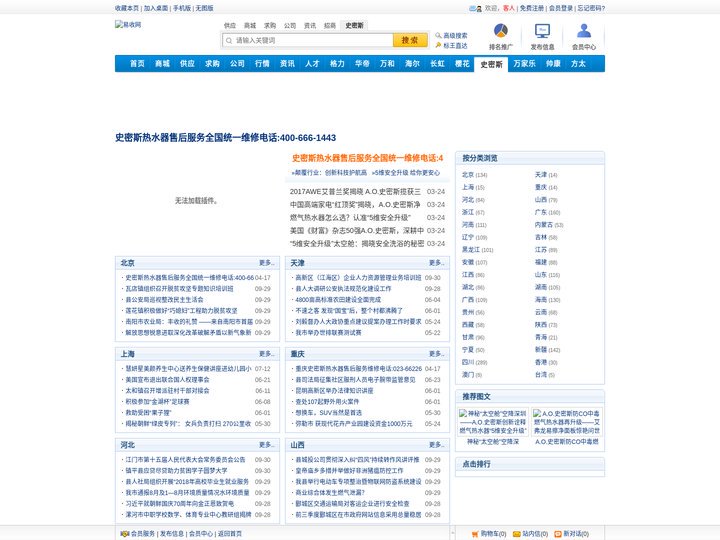Click the 点击排行 panel header
The width and height of the screenshot is (720, 540).
[530, 464]
